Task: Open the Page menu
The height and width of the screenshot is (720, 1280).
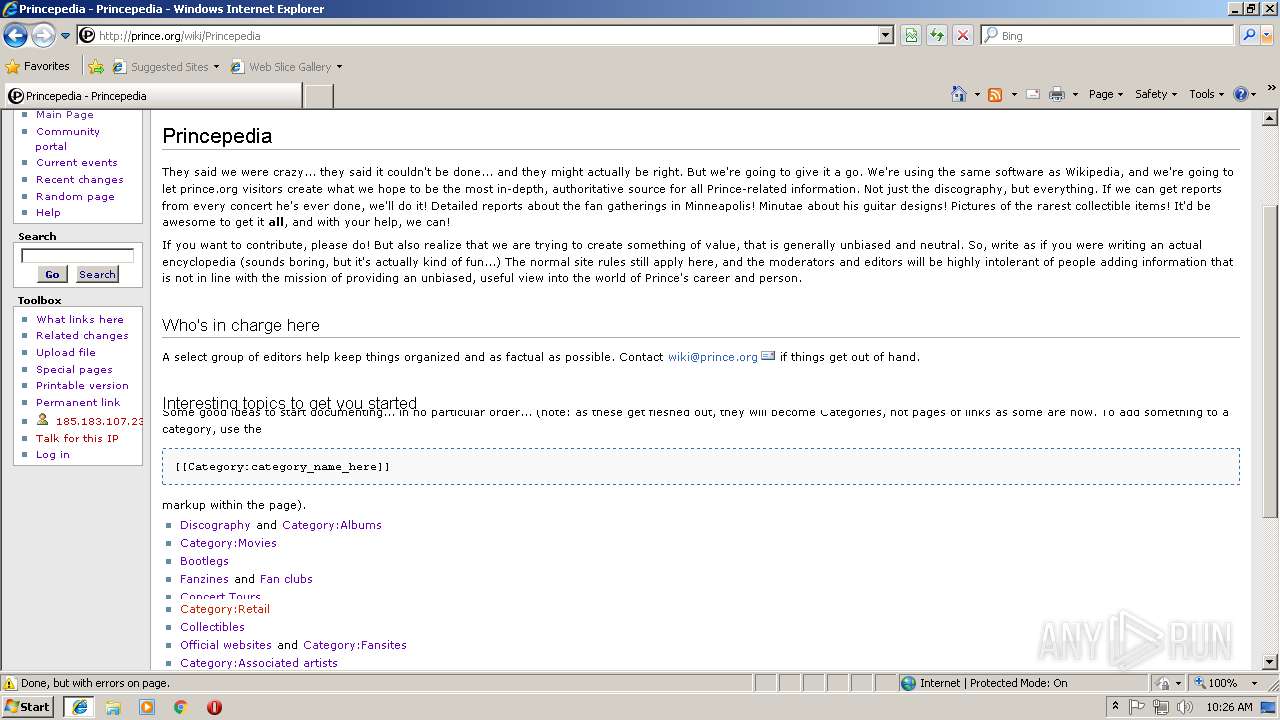Action: (1106, 94)
